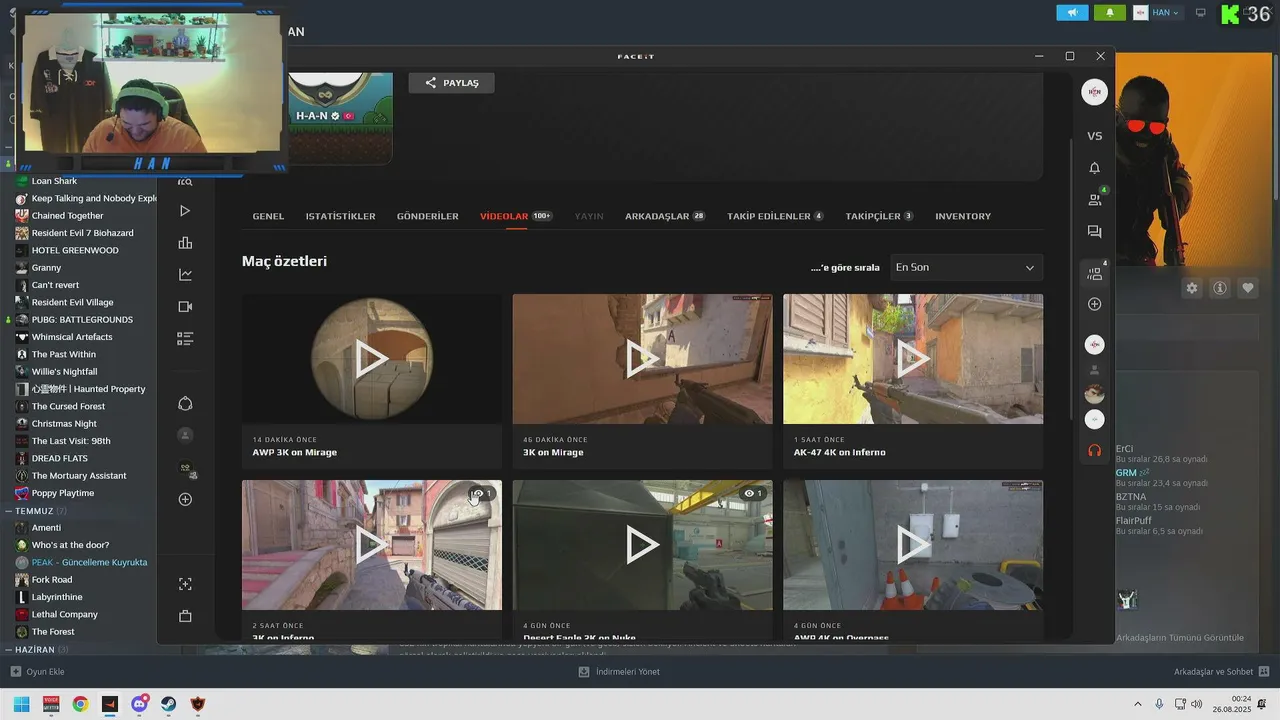
Task: Click the play icon in FACEIT left sidebar
Action: [x=185, y=211]
